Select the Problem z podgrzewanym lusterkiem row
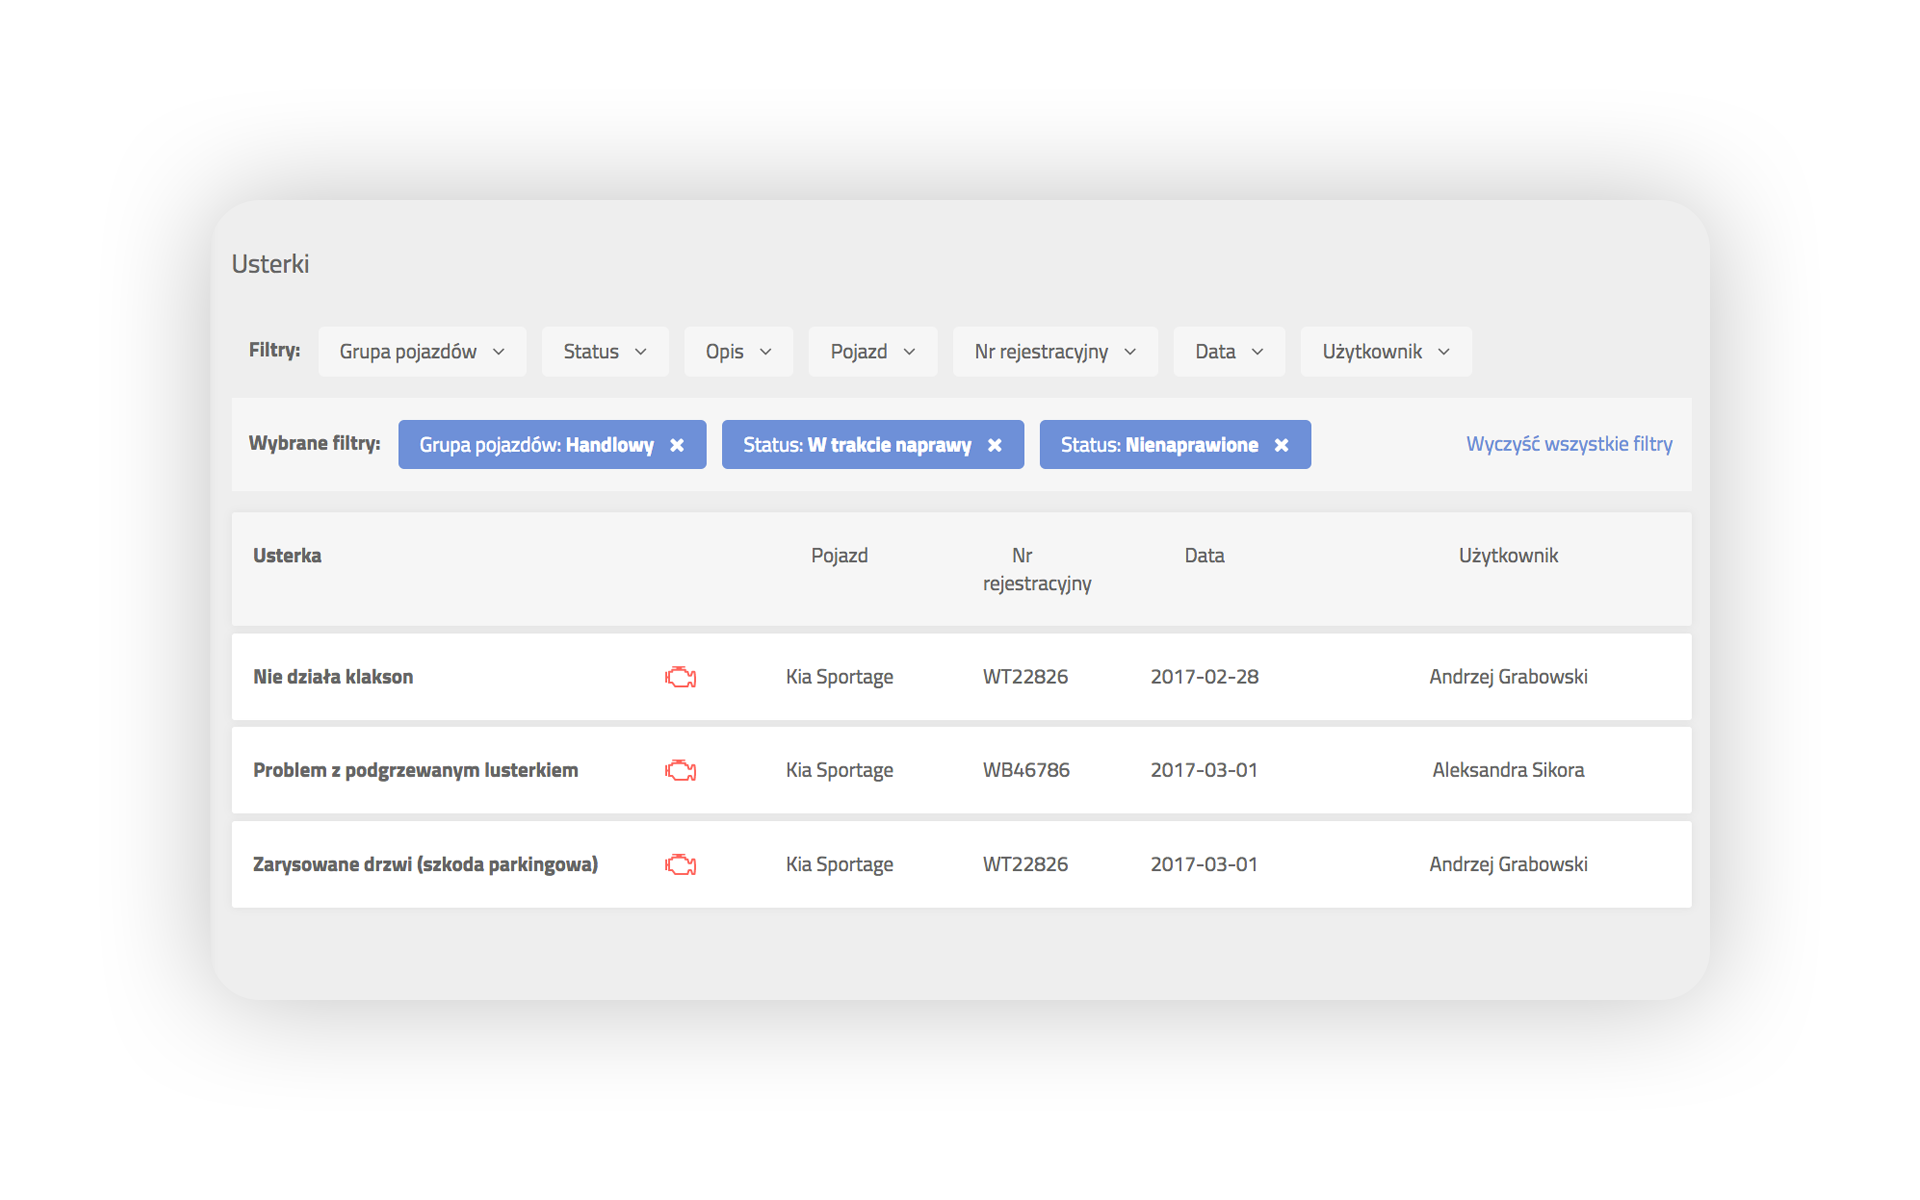 pyautogui.click(x=415, y=770)
